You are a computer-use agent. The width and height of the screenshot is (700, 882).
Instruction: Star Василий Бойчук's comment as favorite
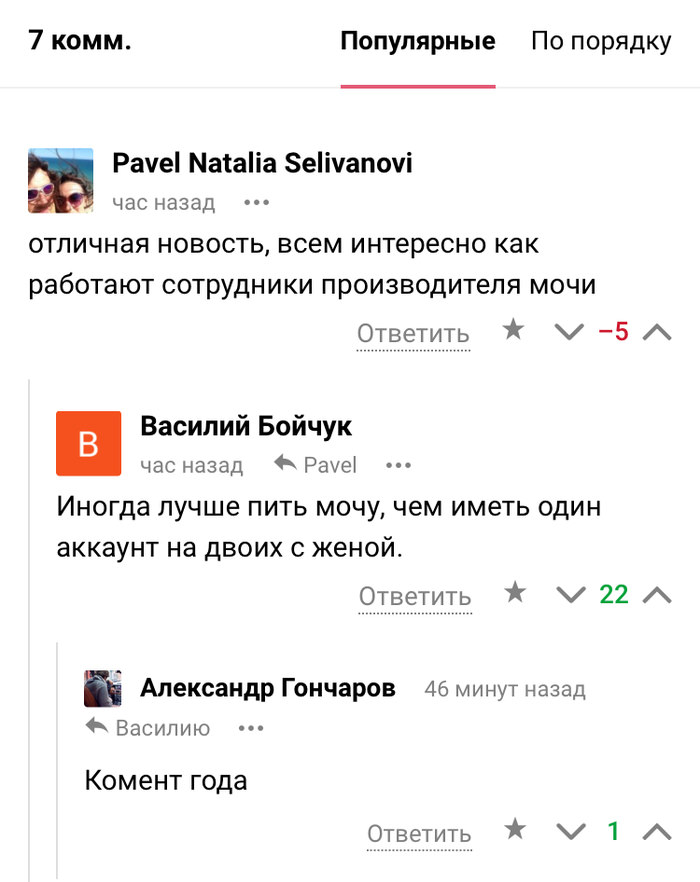click(515, 593)
